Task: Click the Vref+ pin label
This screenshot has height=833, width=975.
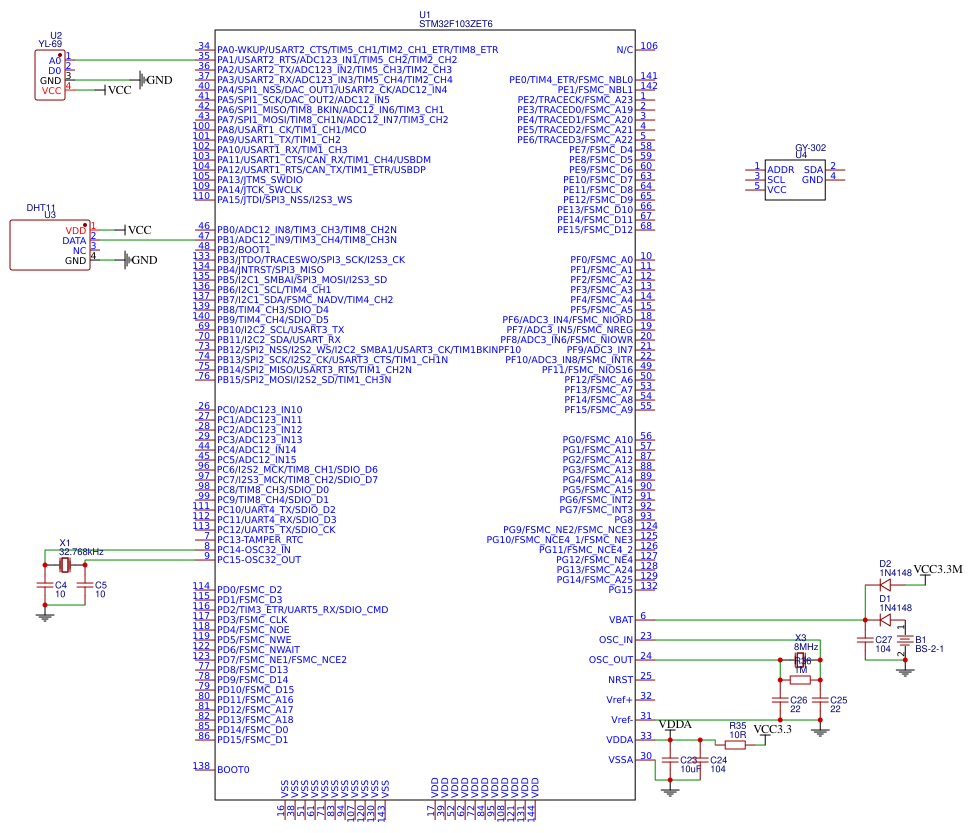Action: pos(619,700)
